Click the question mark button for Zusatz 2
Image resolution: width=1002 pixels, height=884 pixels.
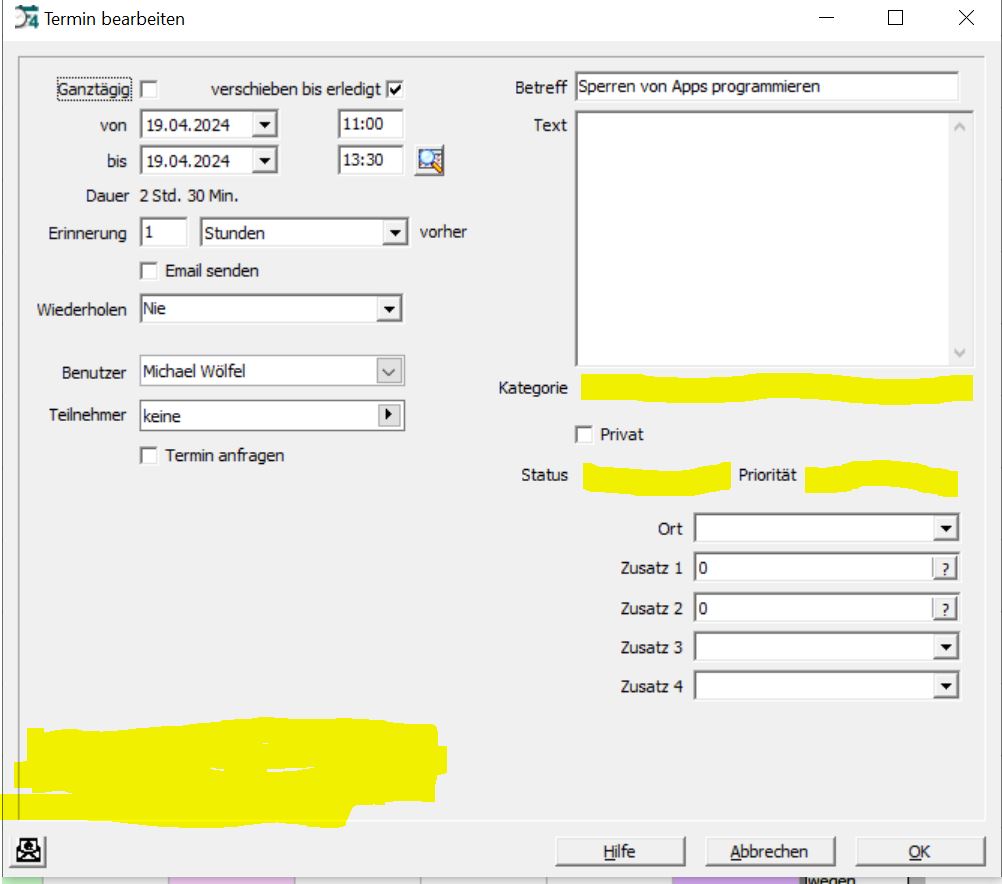[944, 608]
